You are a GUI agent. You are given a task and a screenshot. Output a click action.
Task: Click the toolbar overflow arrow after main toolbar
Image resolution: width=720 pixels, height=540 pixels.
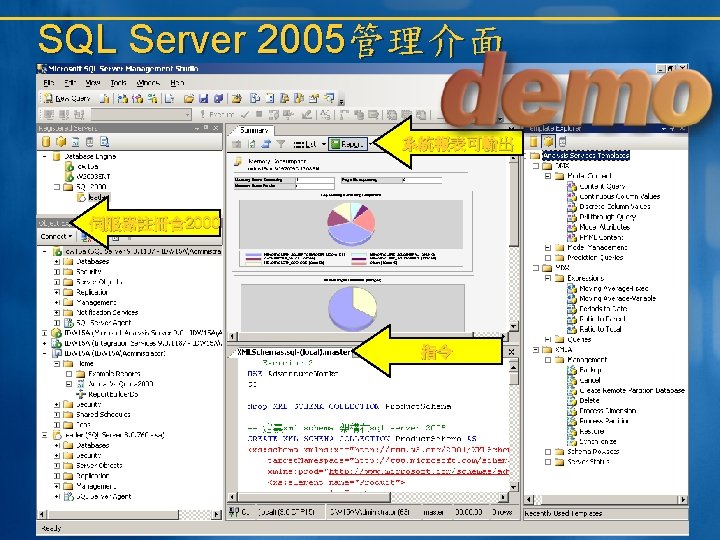coord(342,101)
